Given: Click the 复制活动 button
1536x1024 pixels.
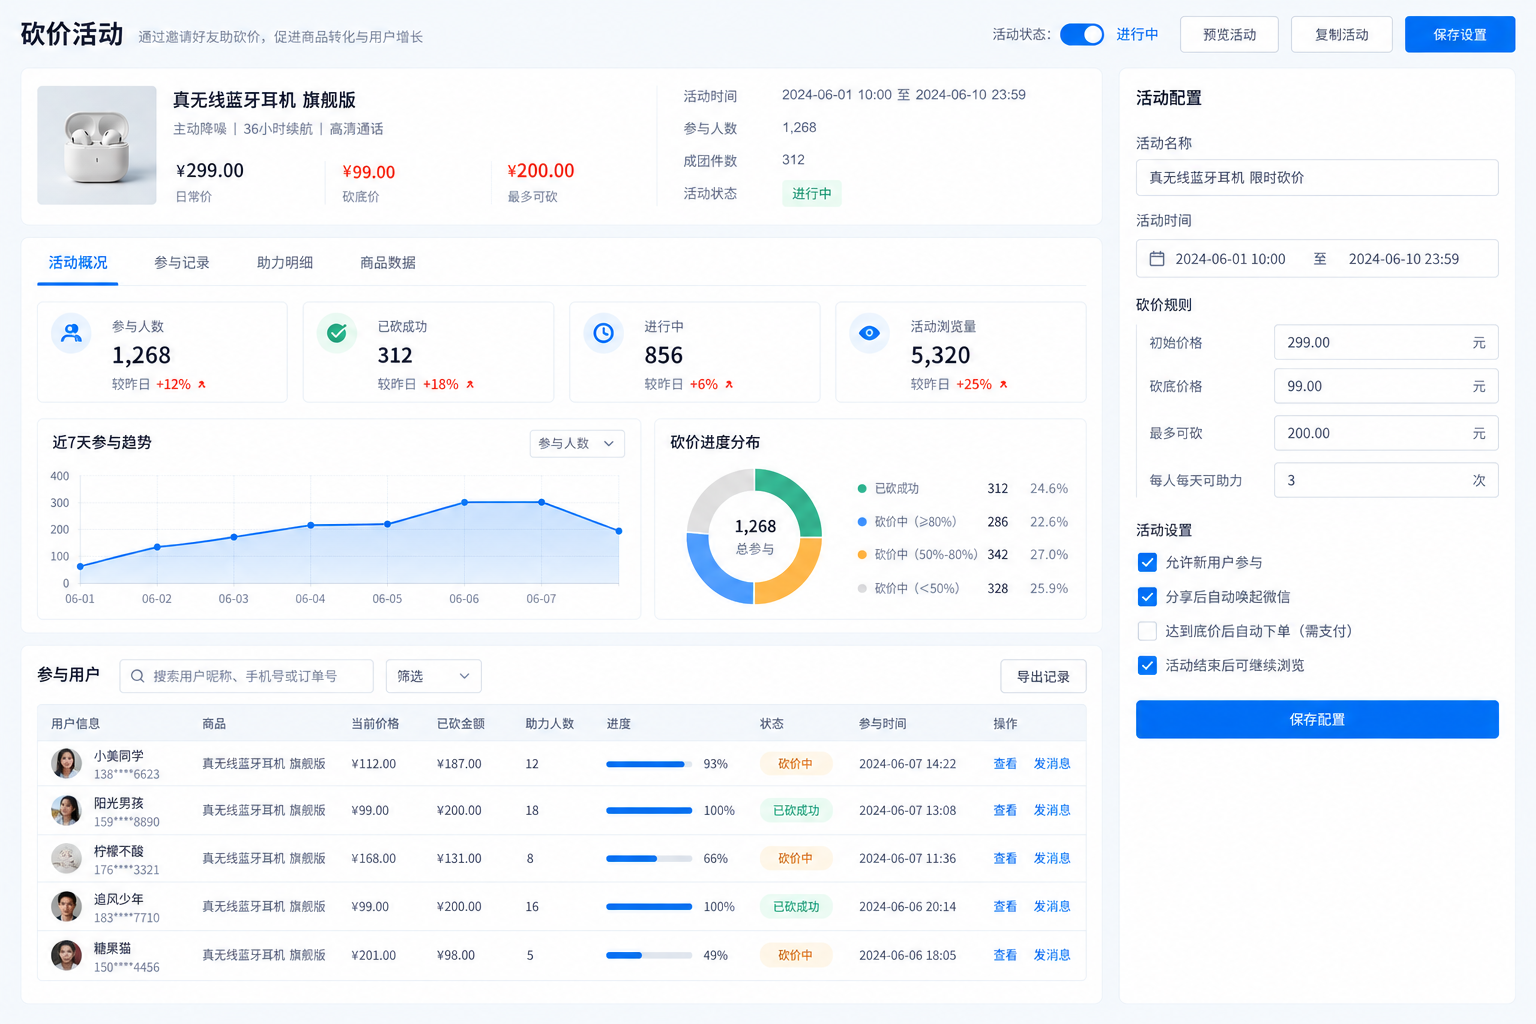Looking at the screenshot, I should click(1342, 34).
